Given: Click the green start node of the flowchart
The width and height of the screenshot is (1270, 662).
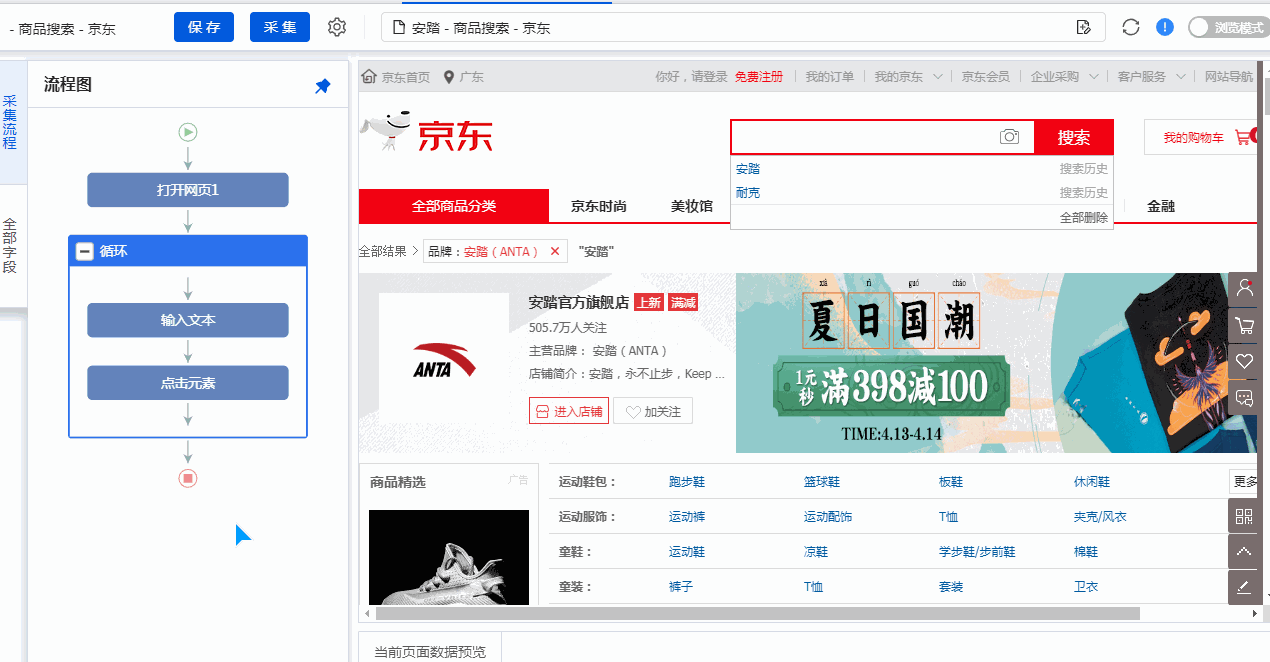Looking at the screenshot, I should (188, 132).
